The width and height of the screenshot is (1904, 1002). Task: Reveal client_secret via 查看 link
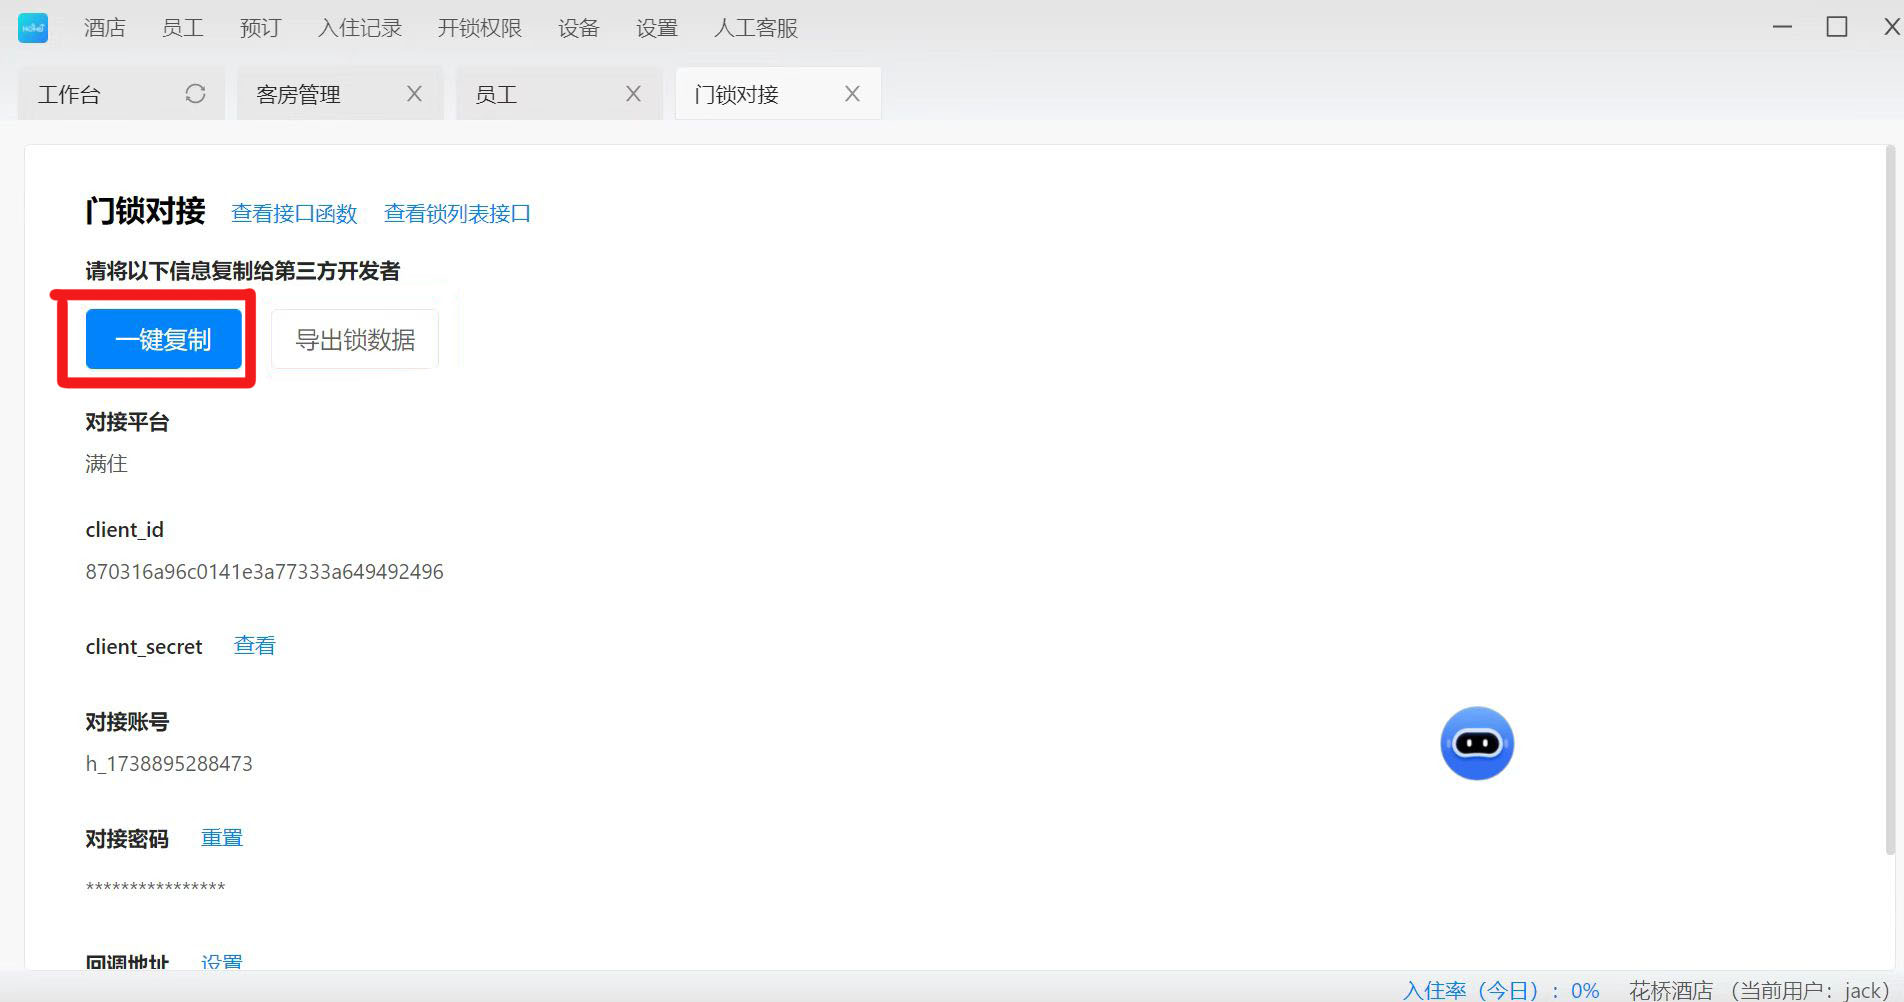click(254, 646)
